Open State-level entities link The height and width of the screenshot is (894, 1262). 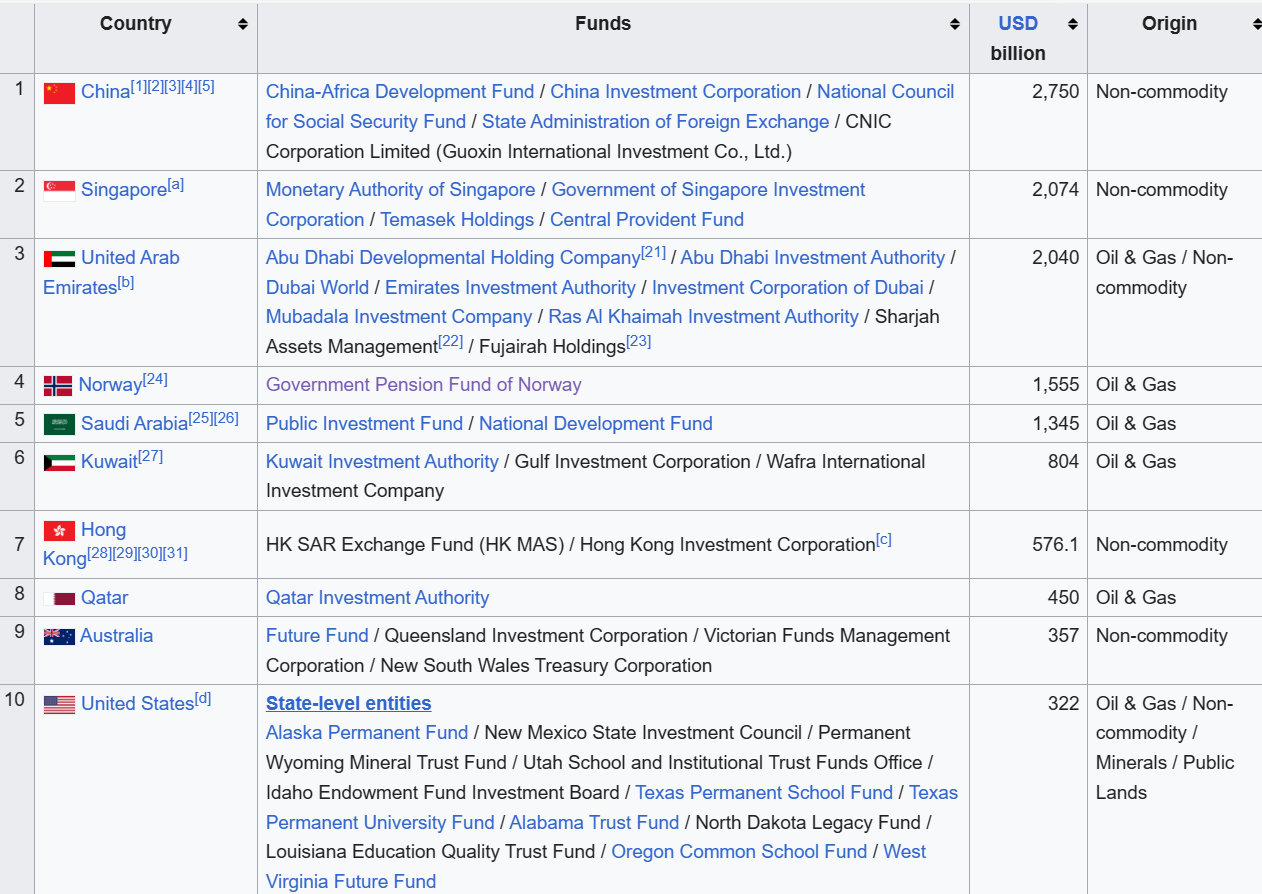tap(348, 704)
